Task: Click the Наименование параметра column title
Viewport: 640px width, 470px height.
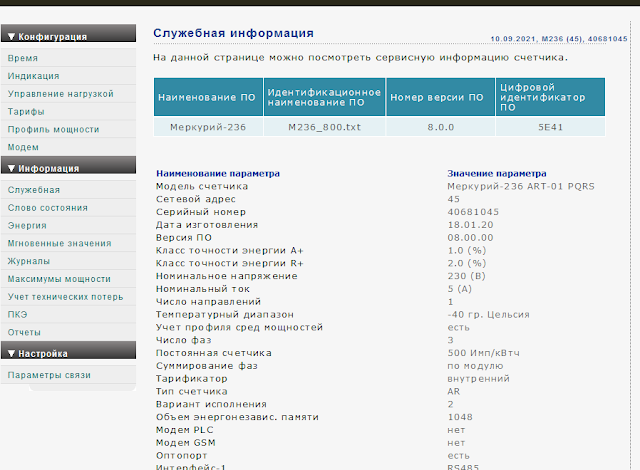Action: pyautogui.click(x=218, y=173)
